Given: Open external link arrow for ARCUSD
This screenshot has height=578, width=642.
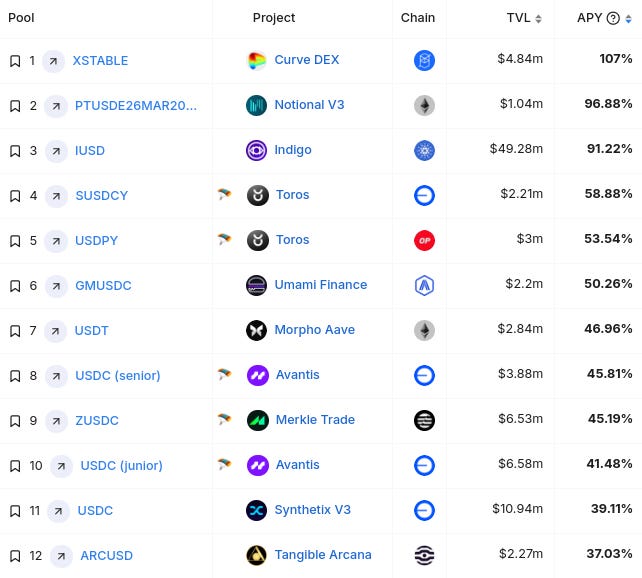Looking at the screenshot, I should 61,557.
